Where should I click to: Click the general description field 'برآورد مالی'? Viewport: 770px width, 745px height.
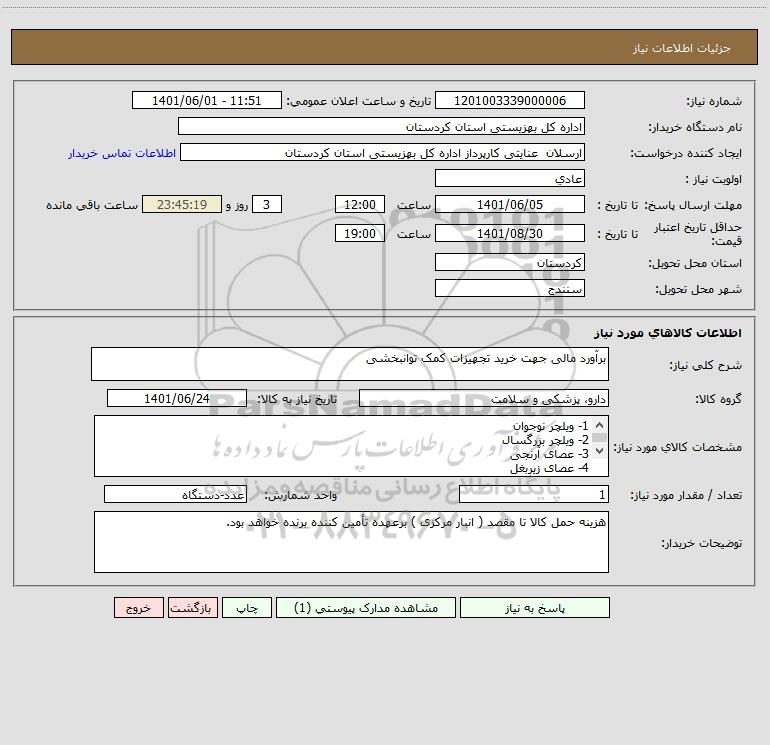click(350, 364)
